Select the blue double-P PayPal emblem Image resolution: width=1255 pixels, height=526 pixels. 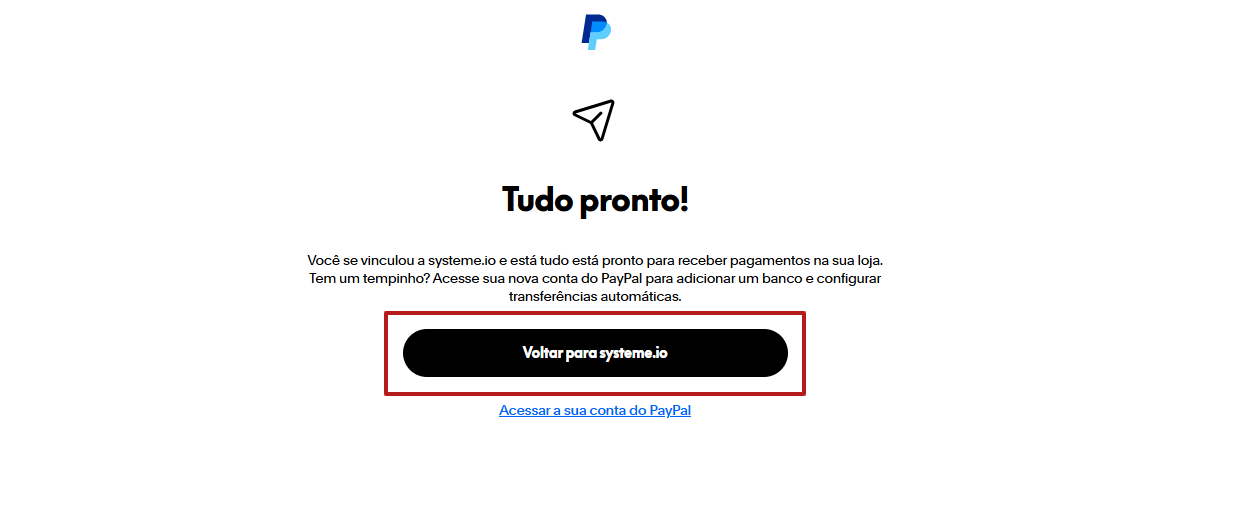pyautogui.click(x=597, y=31)
